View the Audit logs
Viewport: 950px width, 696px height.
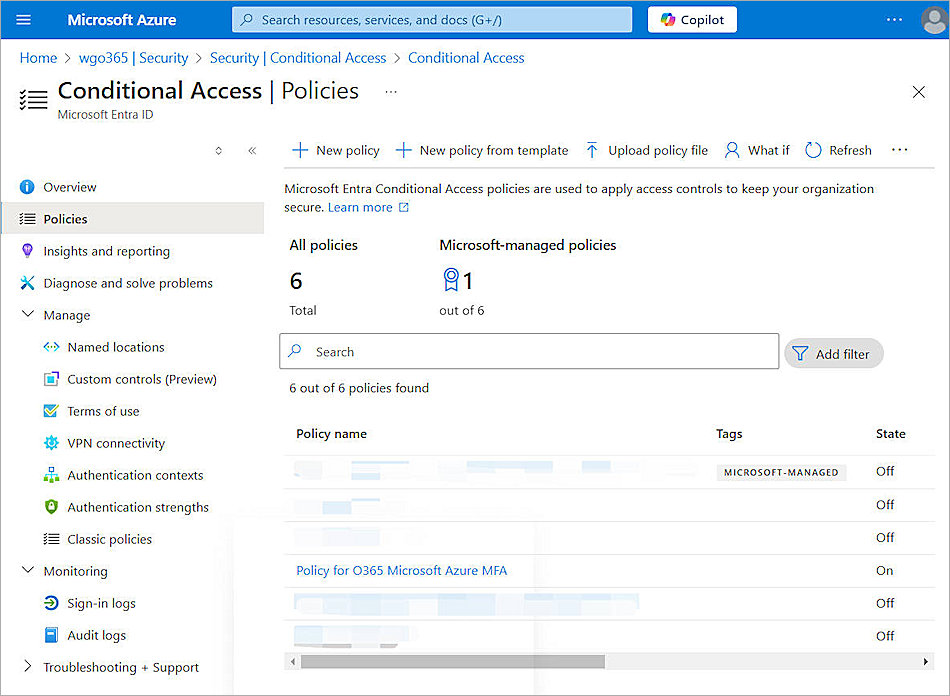pyautogui.click(x=96, y=635)
